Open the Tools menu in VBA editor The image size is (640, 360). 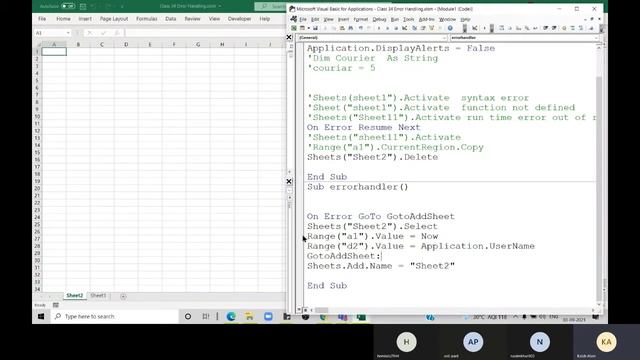point(409,19)
